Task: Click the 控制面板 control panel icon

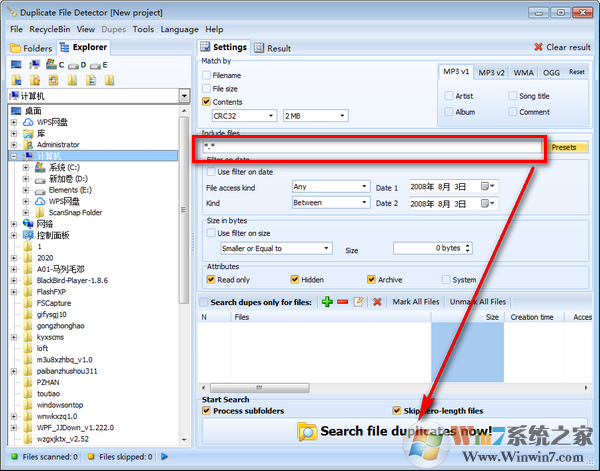Action: 28,235
